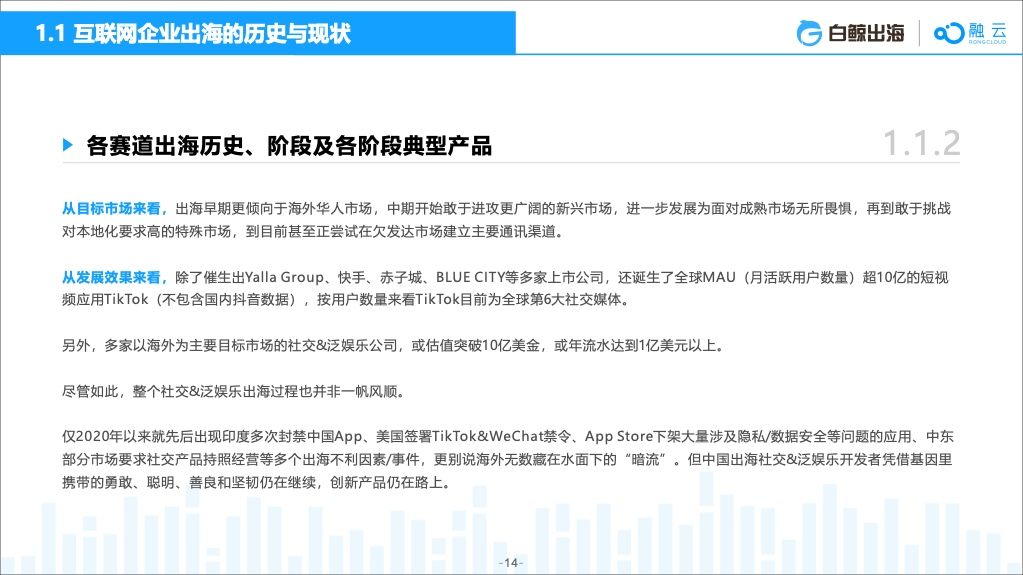Click the phrase TikTok&WeChat禁令

[x=501, y=437]
